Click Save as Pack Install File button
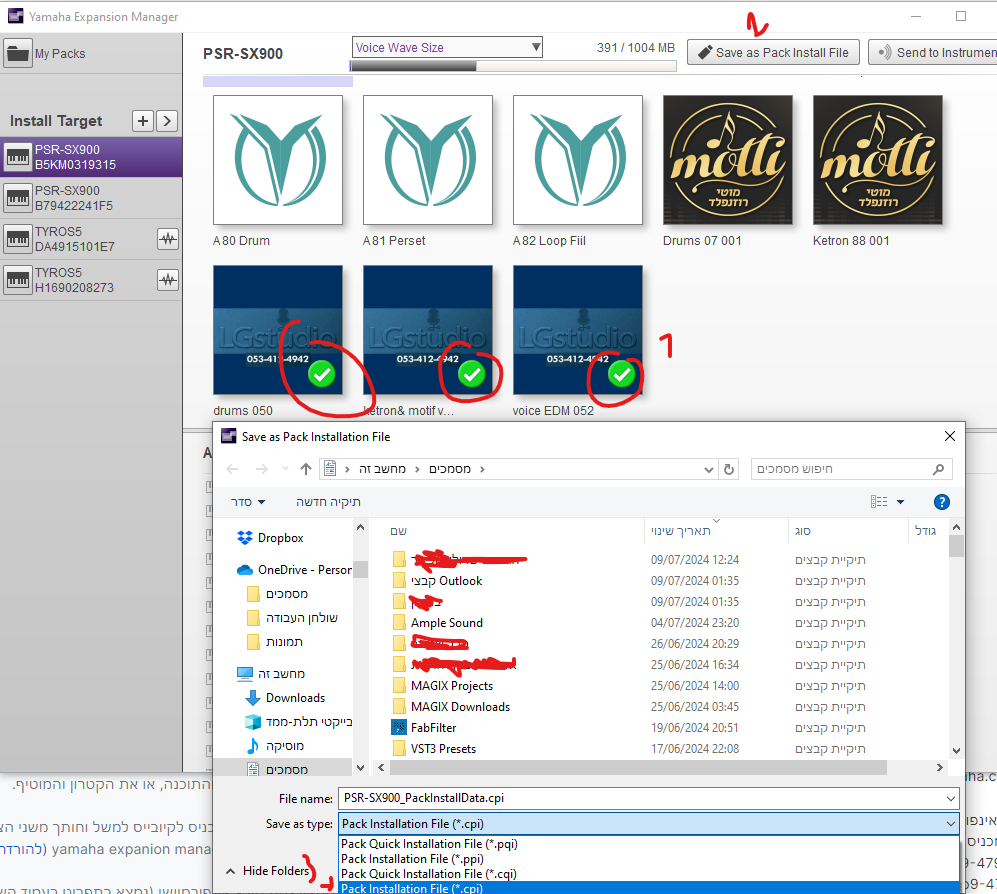This screenshot has height=894, width=997. [x=773, y=52]
